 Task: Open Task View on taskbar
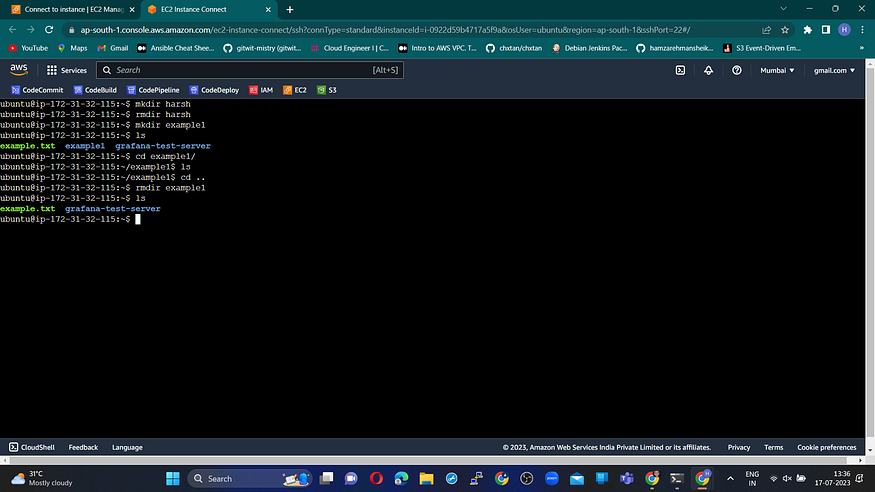pyautogui.click(x=326, y=479)
